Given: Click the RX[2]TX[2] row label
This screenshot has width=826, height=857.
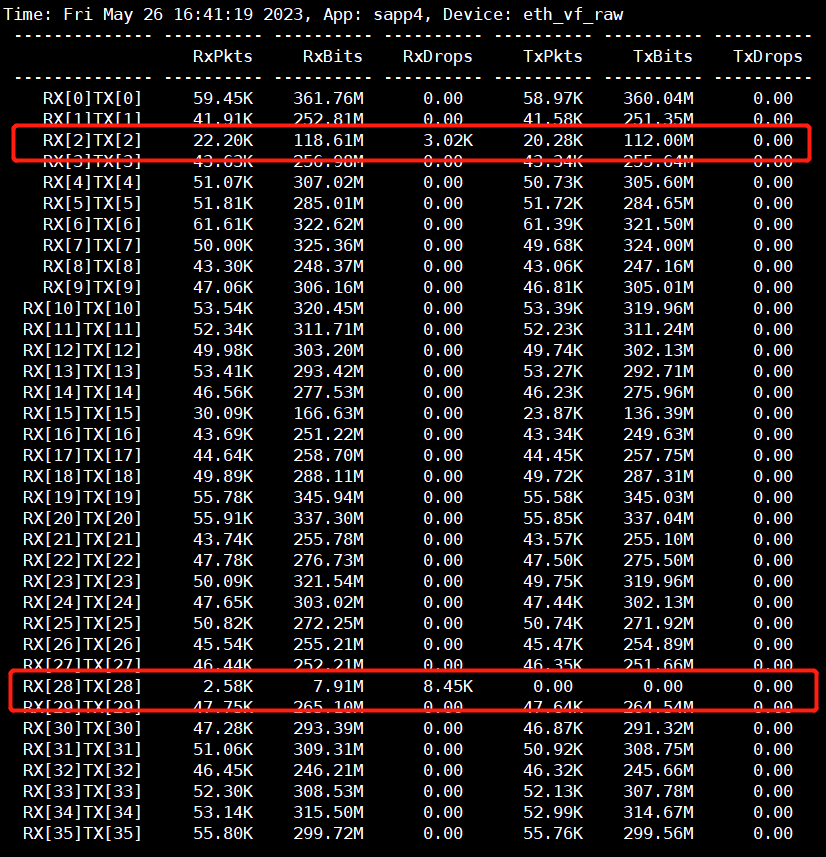Looking at the screenshot, I should pos(92,140).
